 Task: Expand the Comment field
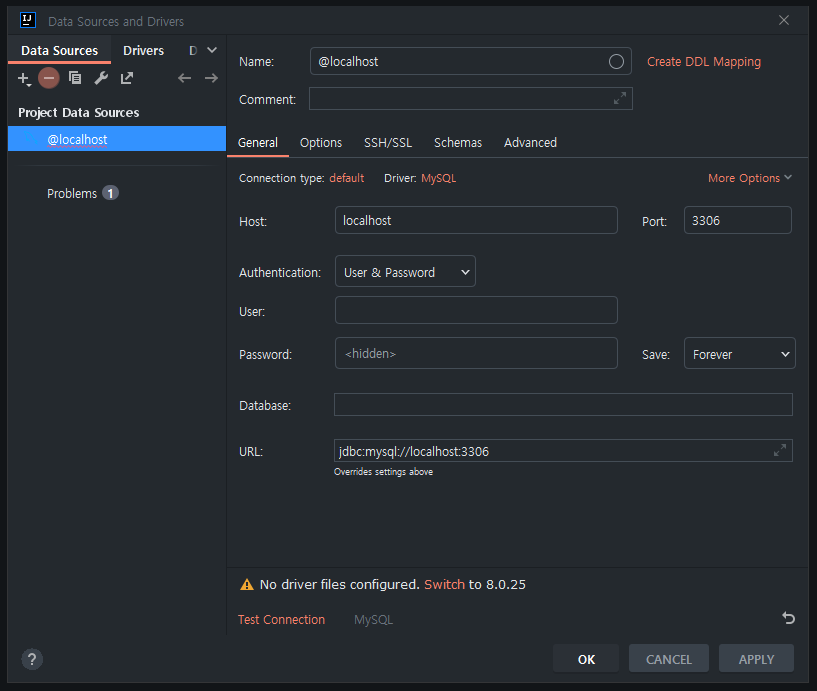pyautogui.click(x=620, y=98)
